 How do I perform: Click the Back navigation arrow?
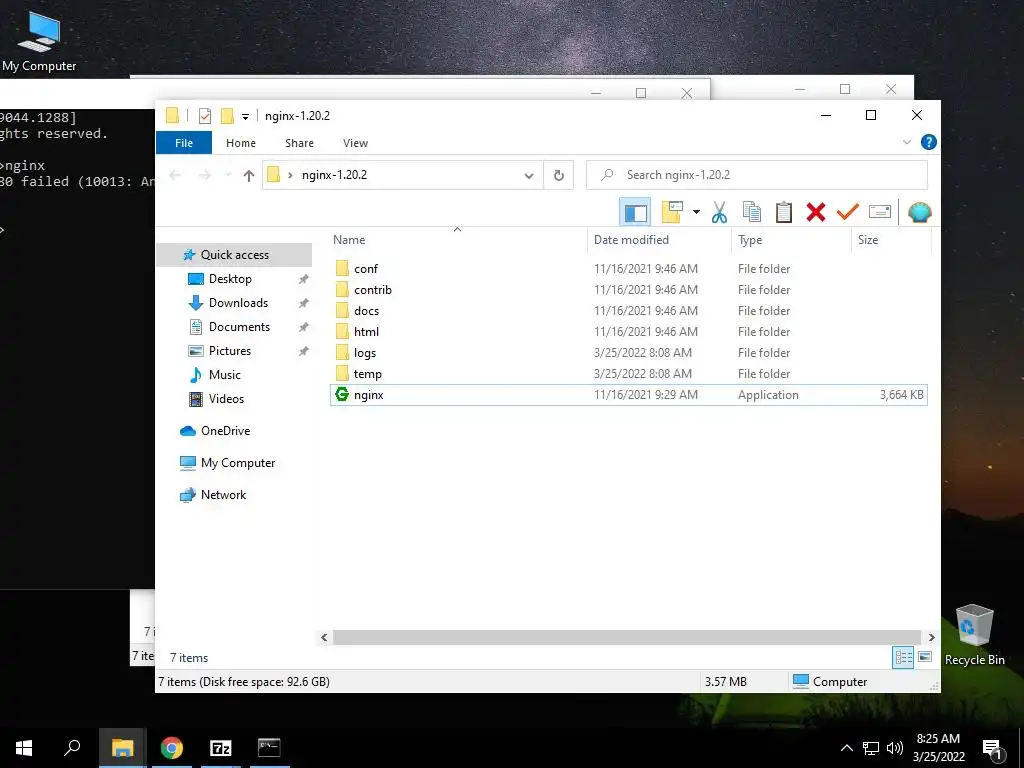tap(175, 175)
